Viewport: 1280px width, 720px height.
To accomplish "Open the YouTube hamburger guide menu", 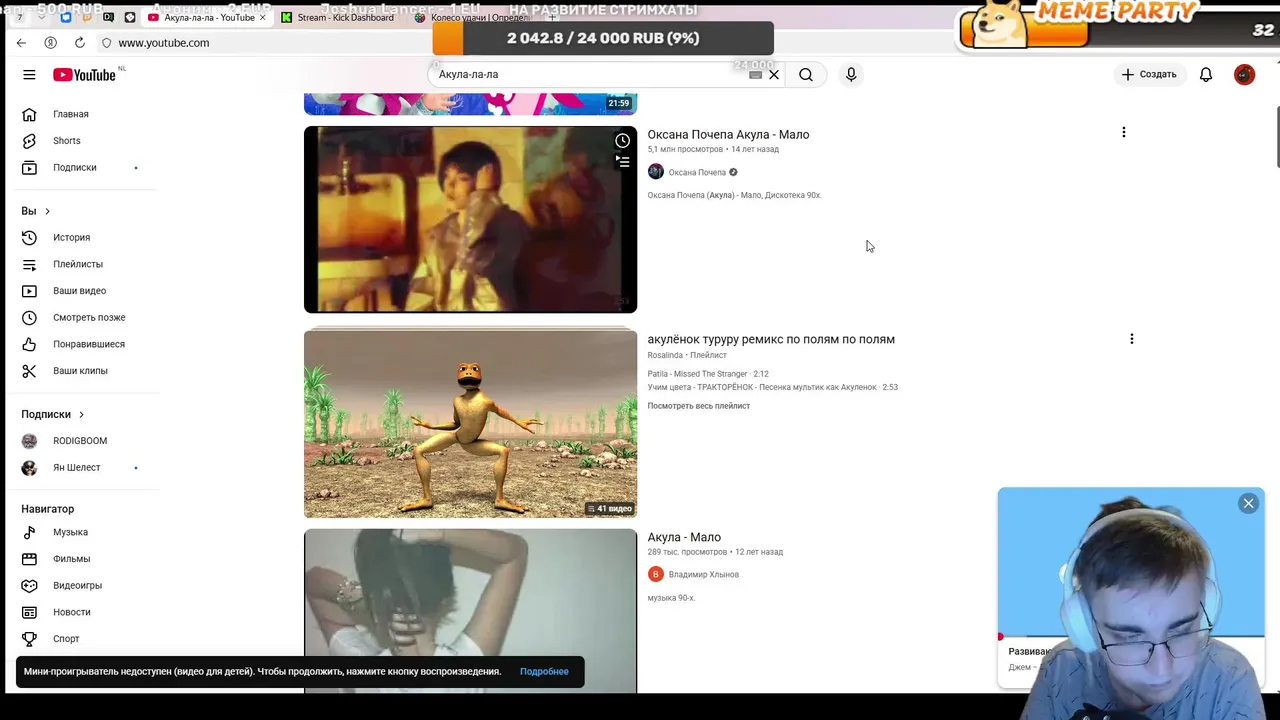I will click(29, 75).
